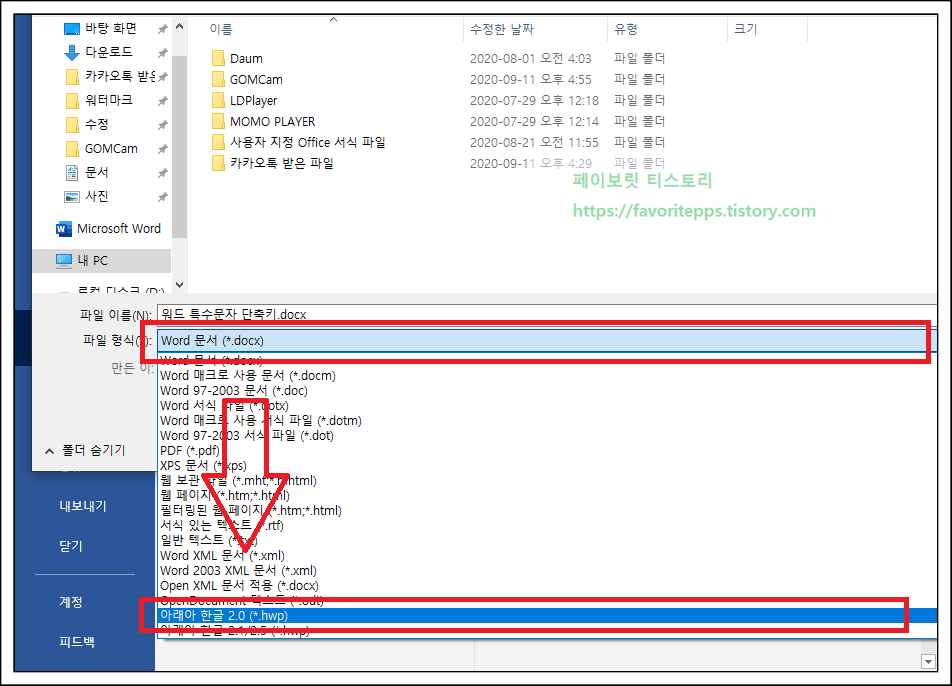Sort by 이름 column header

pos(221,29)
